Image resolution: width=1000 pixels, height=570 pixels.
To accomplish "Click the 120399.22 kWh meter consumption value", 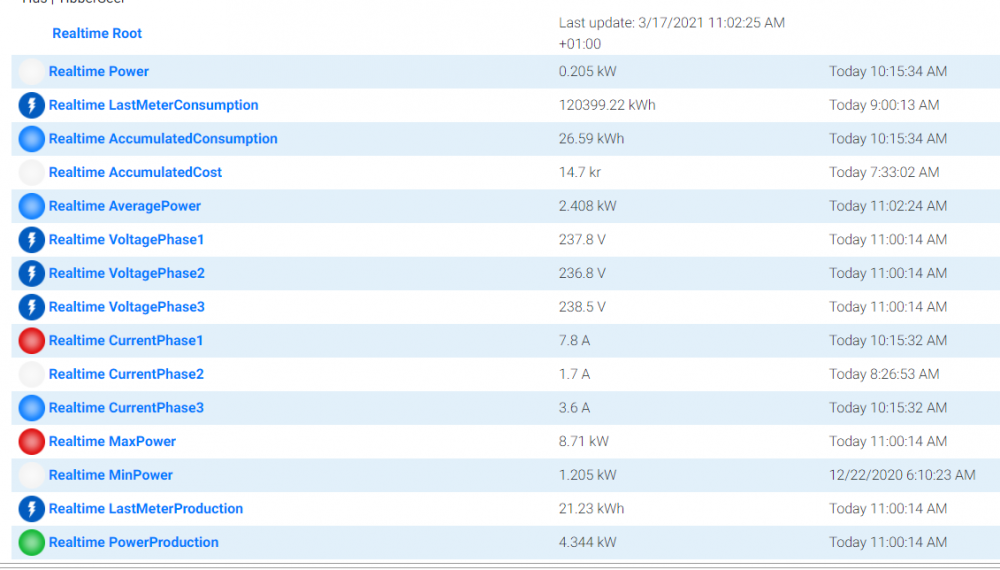I will (x=607, y=105).
